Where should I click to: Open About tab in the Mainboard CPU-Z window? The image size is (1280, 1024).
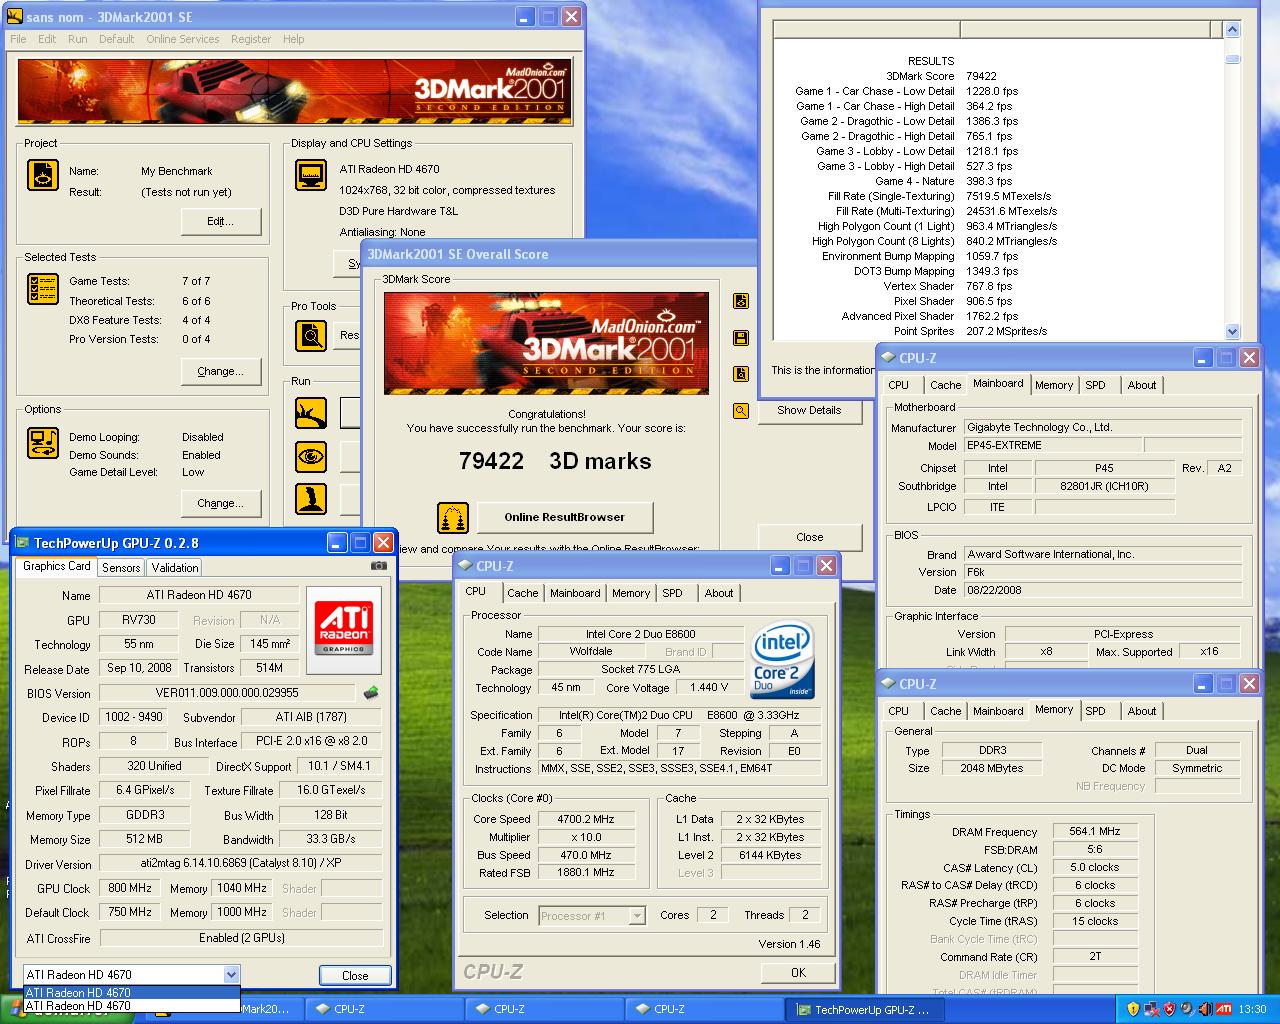(x=1141, y=385)
